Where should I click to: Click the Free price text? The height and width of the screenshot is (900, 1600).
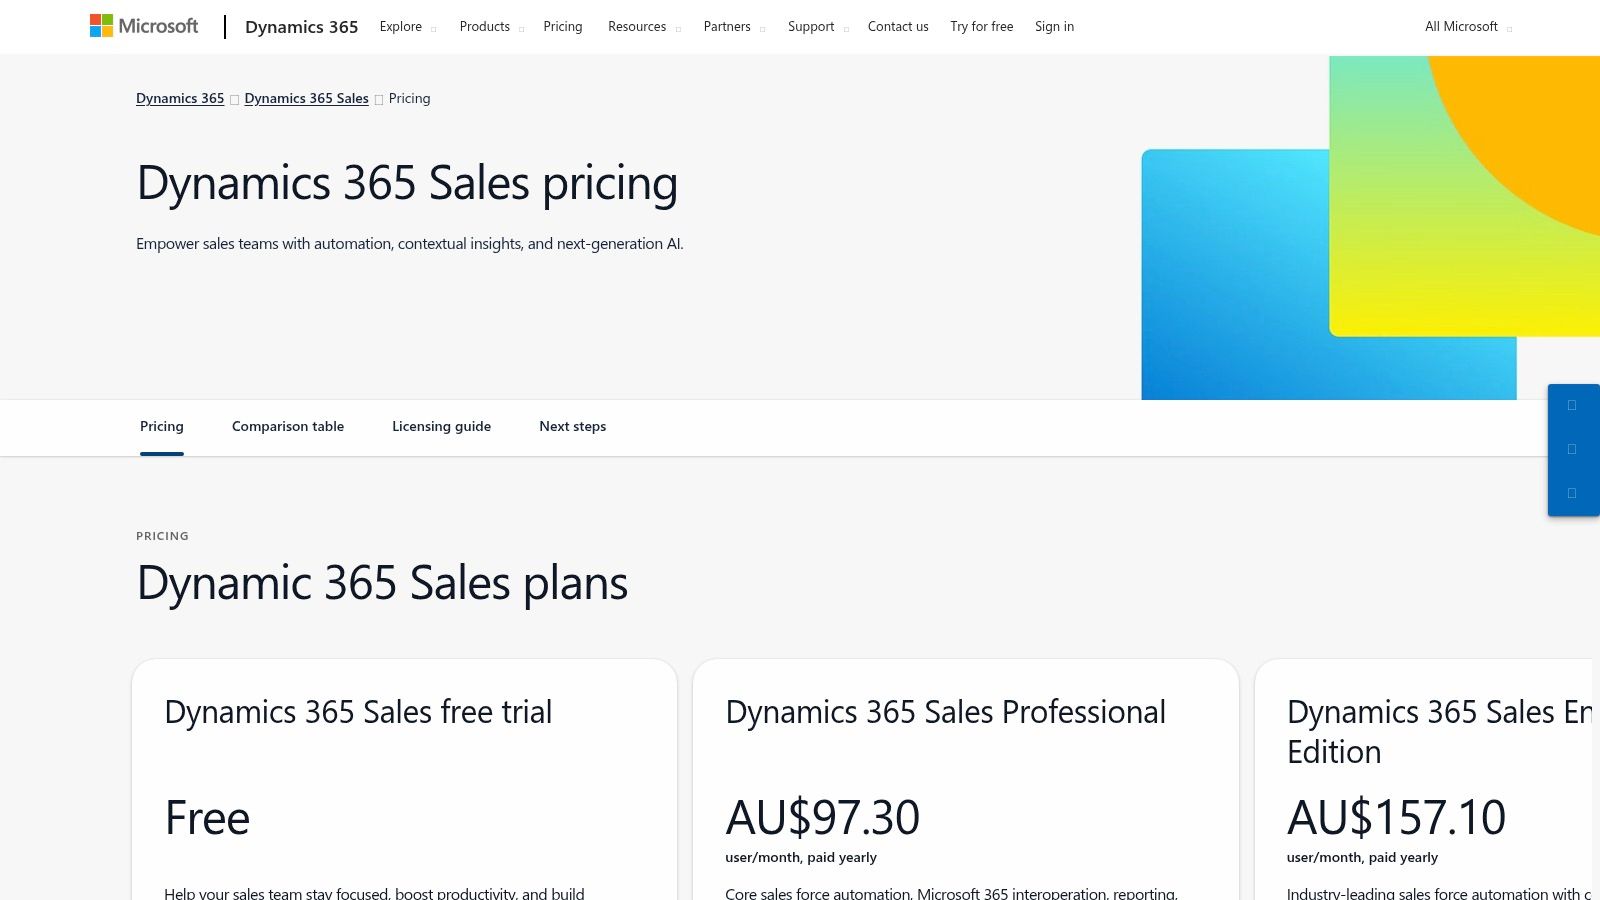click(x=207, y=818)
